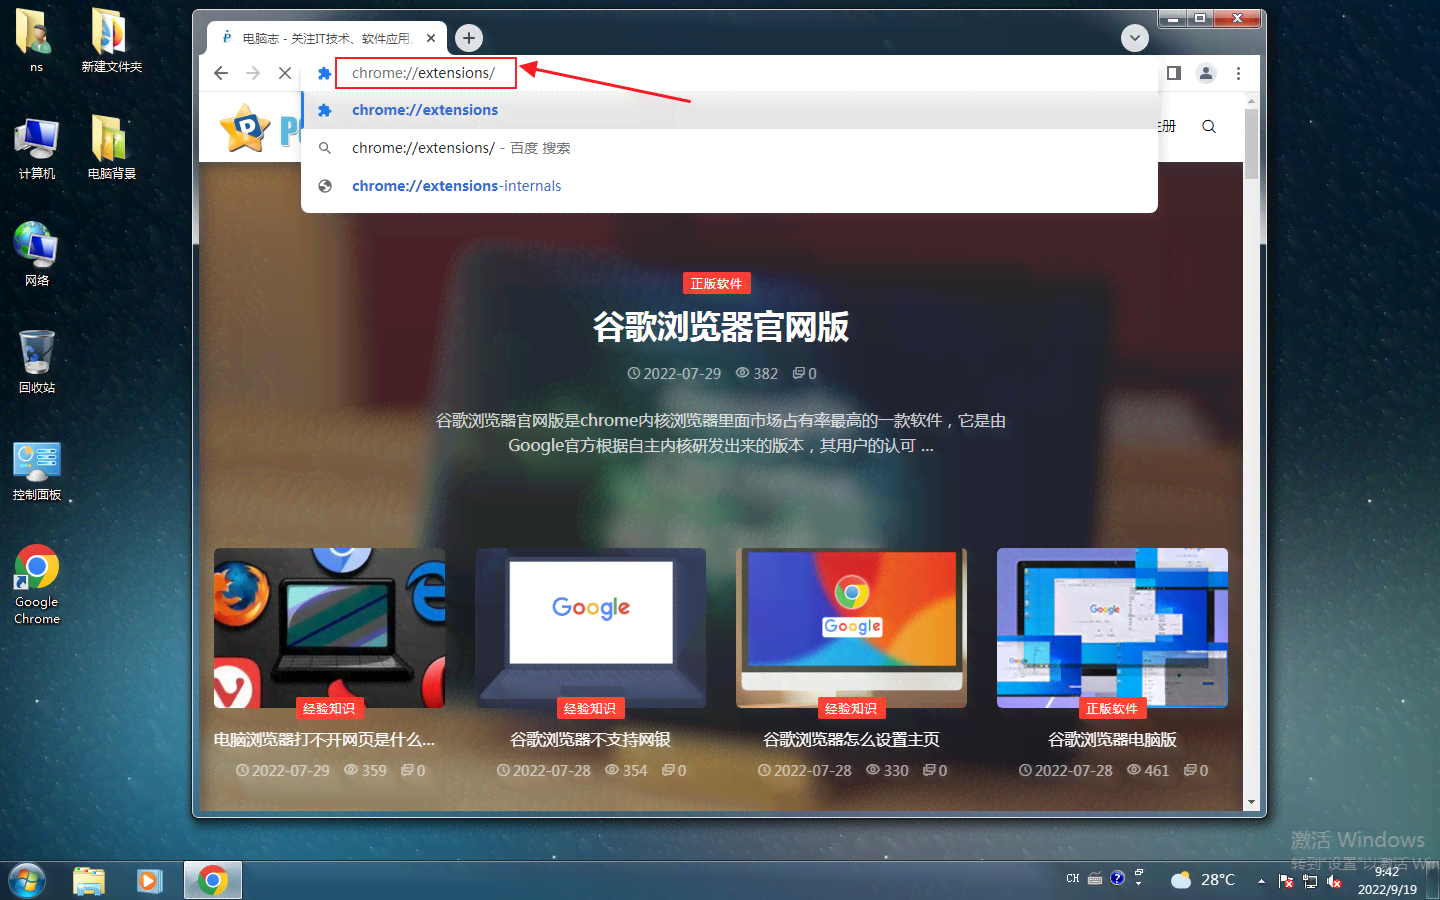The width and height of the screenshot is (1440, 900).
Task: Open the Windows desktop Google thumbnail
Action: pos(1112,628)
